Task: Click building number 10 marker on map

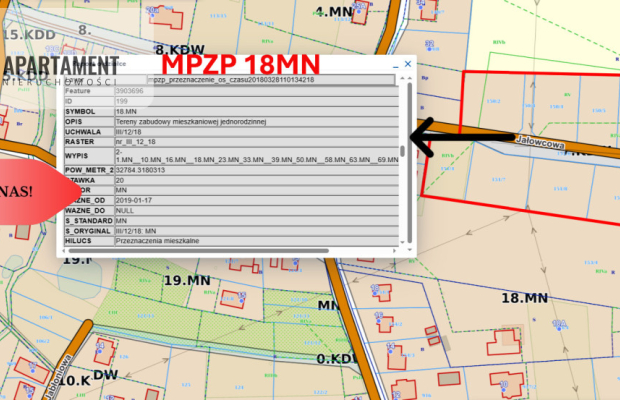Action: click(x=503, y=385)
